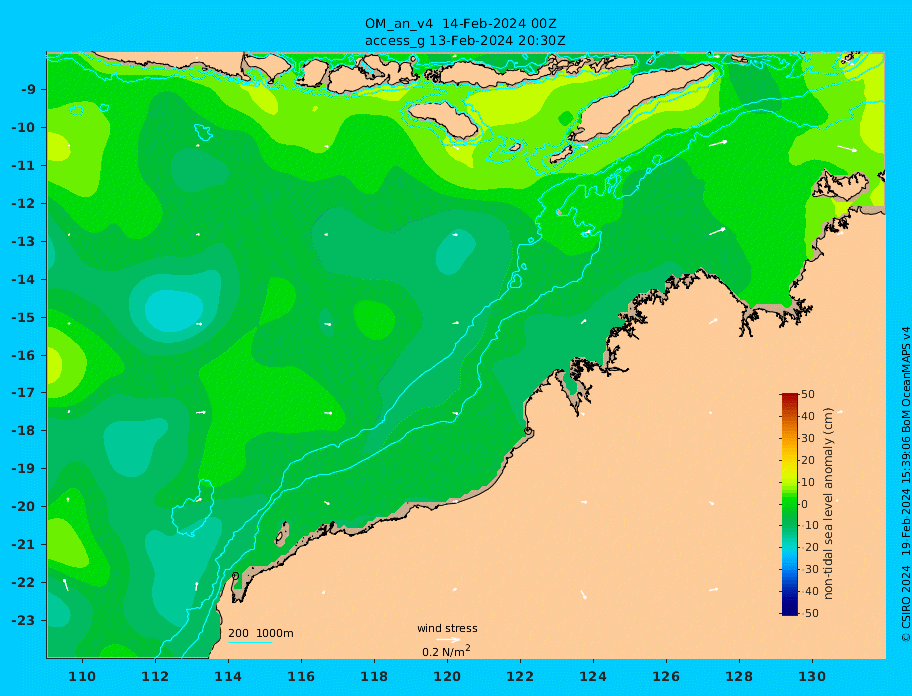Click the wind stress legend arrow
The width and height of the screenshot is (912, 696).
point(448,639)
